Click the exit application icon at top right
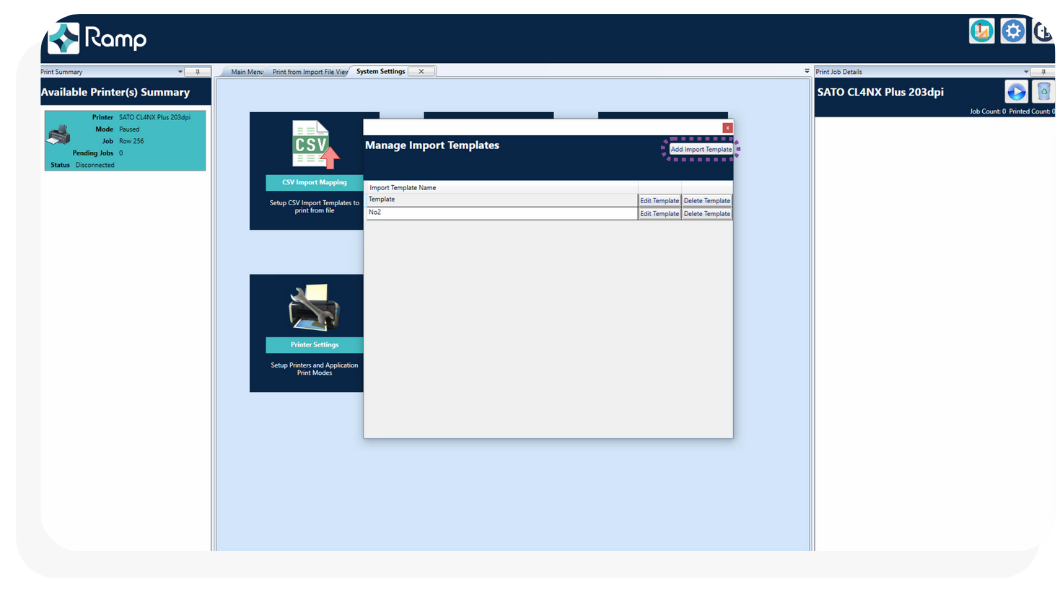Viewport: 1060px width, 594px height. [x=1044, y=31]
